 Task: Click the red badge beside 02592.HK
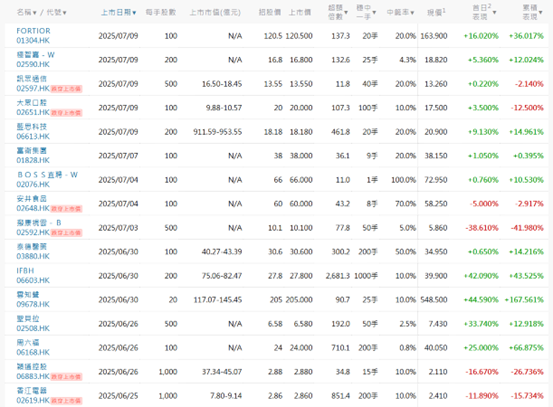(66, 232)
